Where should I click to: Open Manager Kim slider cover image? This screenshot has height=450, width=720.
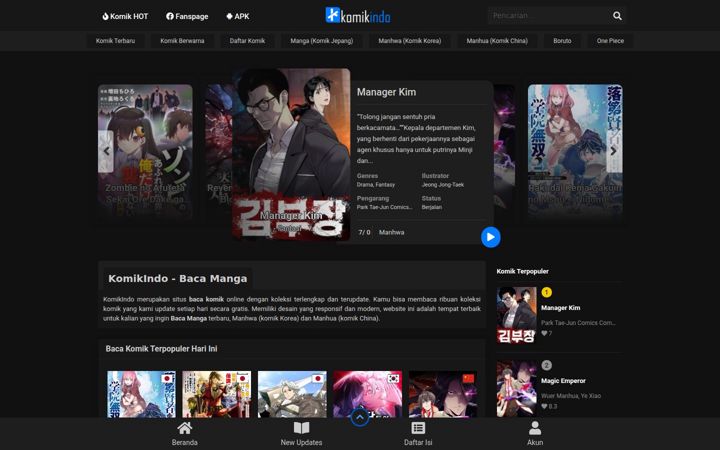(x=292, y=154)
